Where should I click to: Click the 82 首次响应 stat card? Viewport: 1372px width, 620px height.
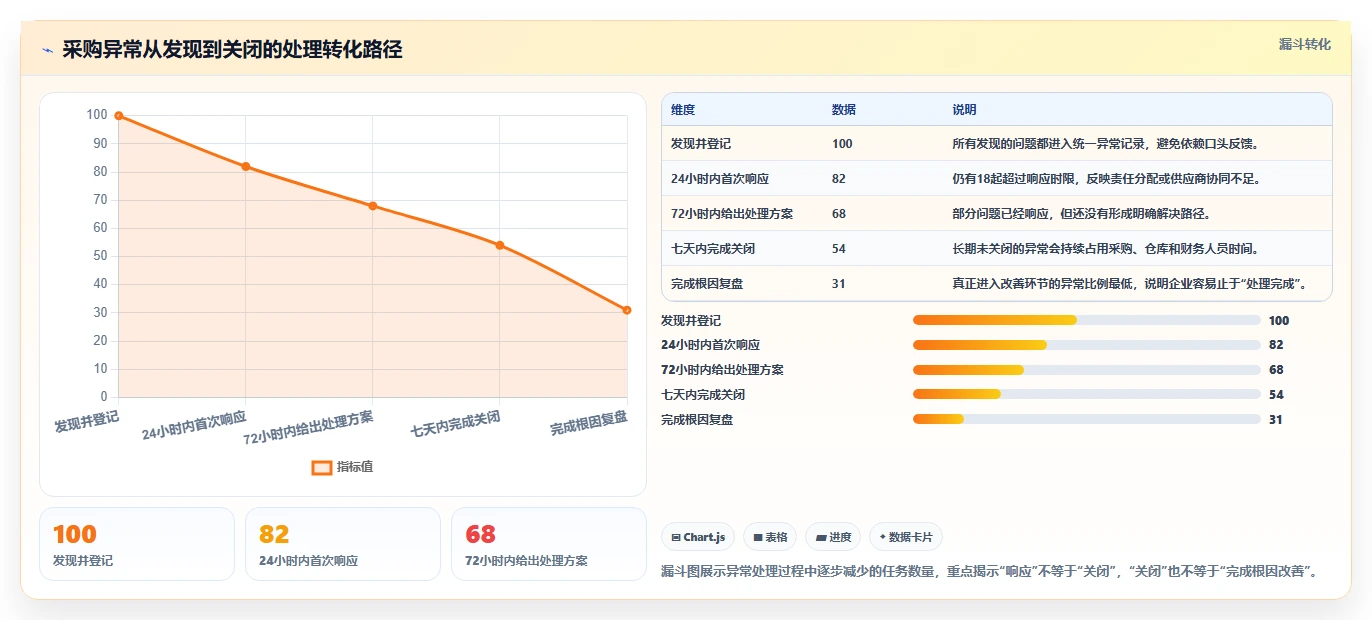tap(343, 544)
